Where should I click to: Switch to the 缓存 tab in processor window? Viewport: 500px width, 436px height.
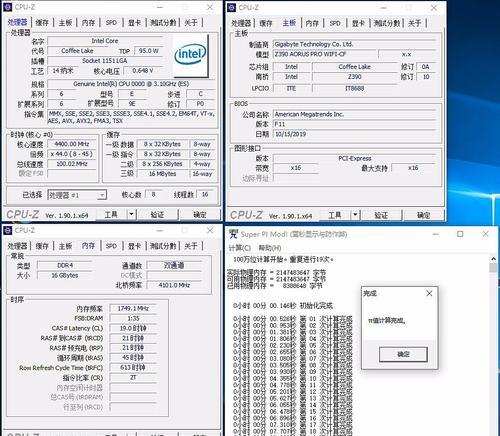[x=42, y=23]
